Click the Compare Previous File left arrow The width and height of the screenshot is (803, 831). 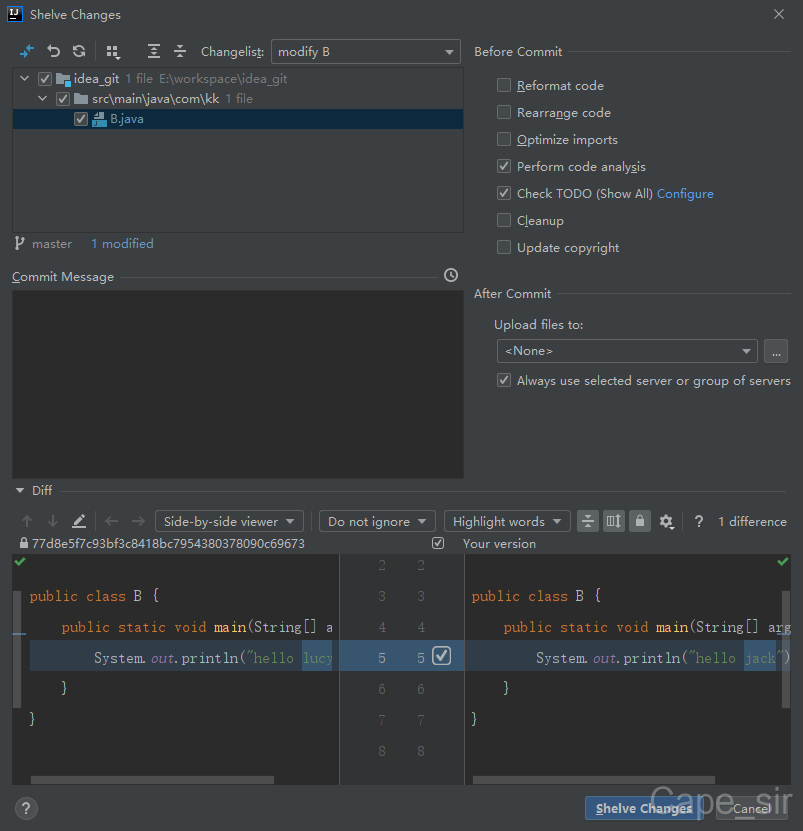click(x=111, y=521)
